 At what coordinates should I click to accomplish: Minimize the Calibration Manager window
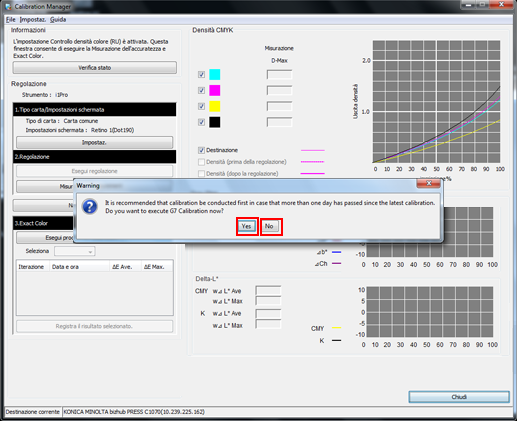469,5
